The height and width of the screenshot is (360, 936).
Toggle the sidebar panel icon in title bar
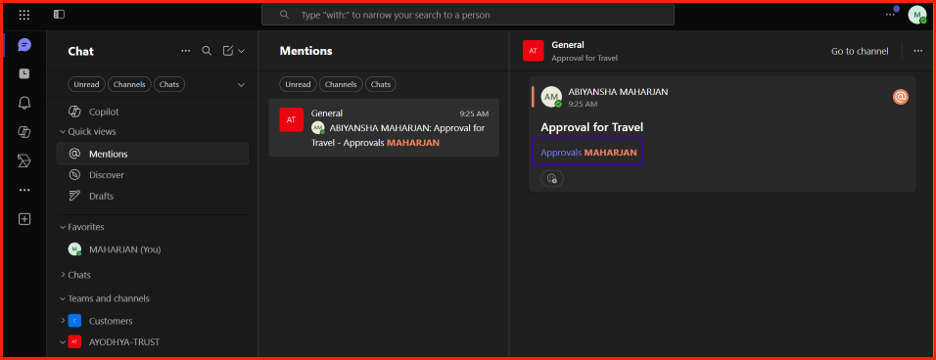pos(59,14)
